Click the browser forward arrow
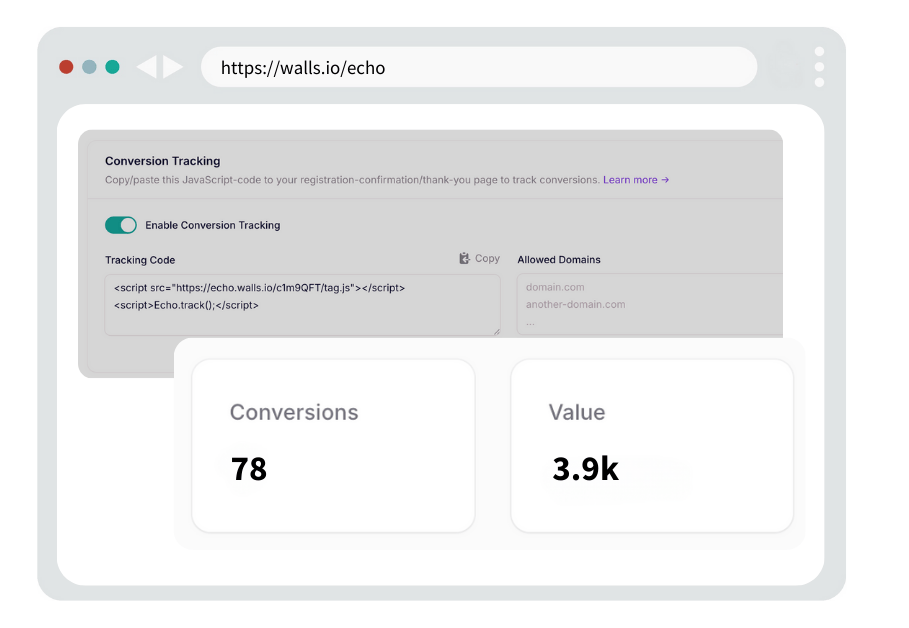909x628 pixels. coord(172,66)
